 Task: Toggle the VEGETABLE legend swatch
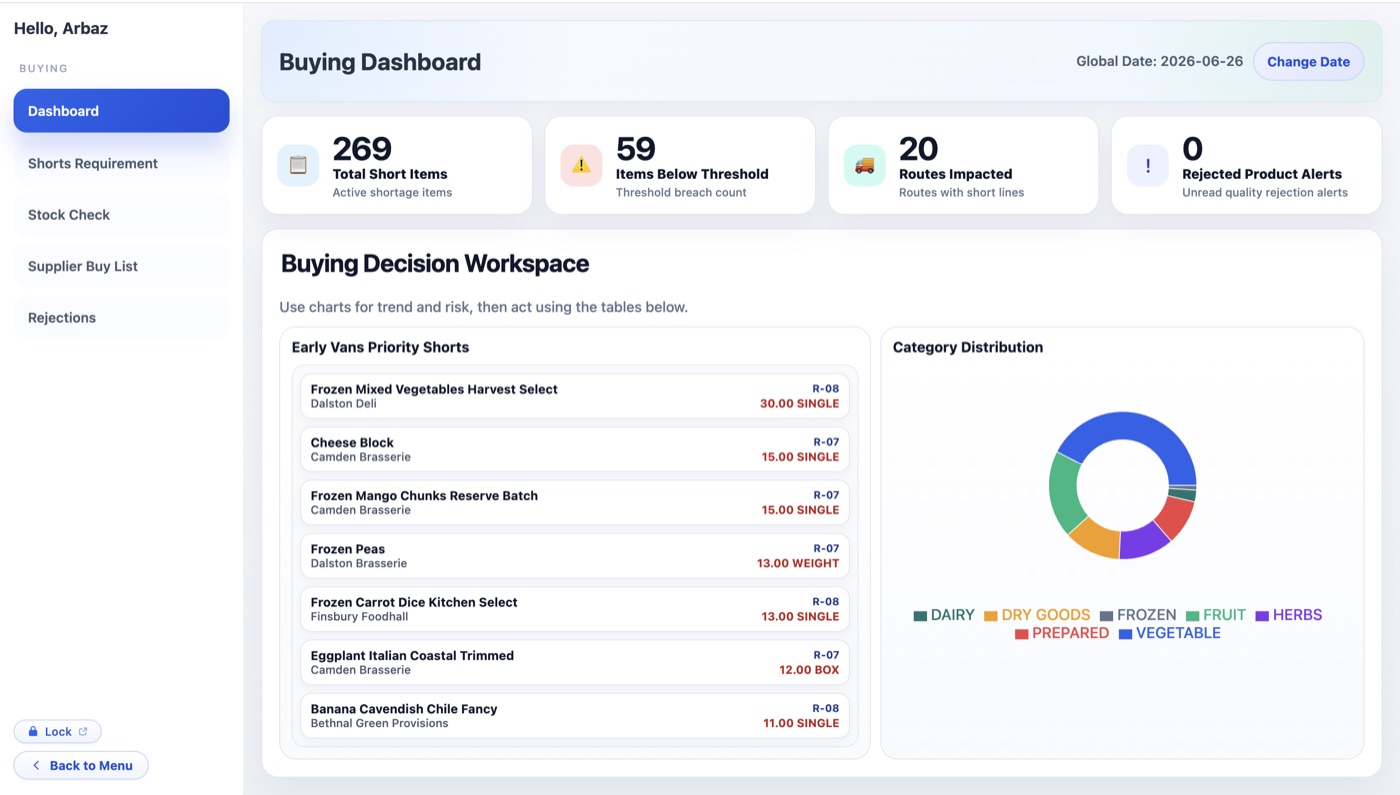coord(1126,634)
